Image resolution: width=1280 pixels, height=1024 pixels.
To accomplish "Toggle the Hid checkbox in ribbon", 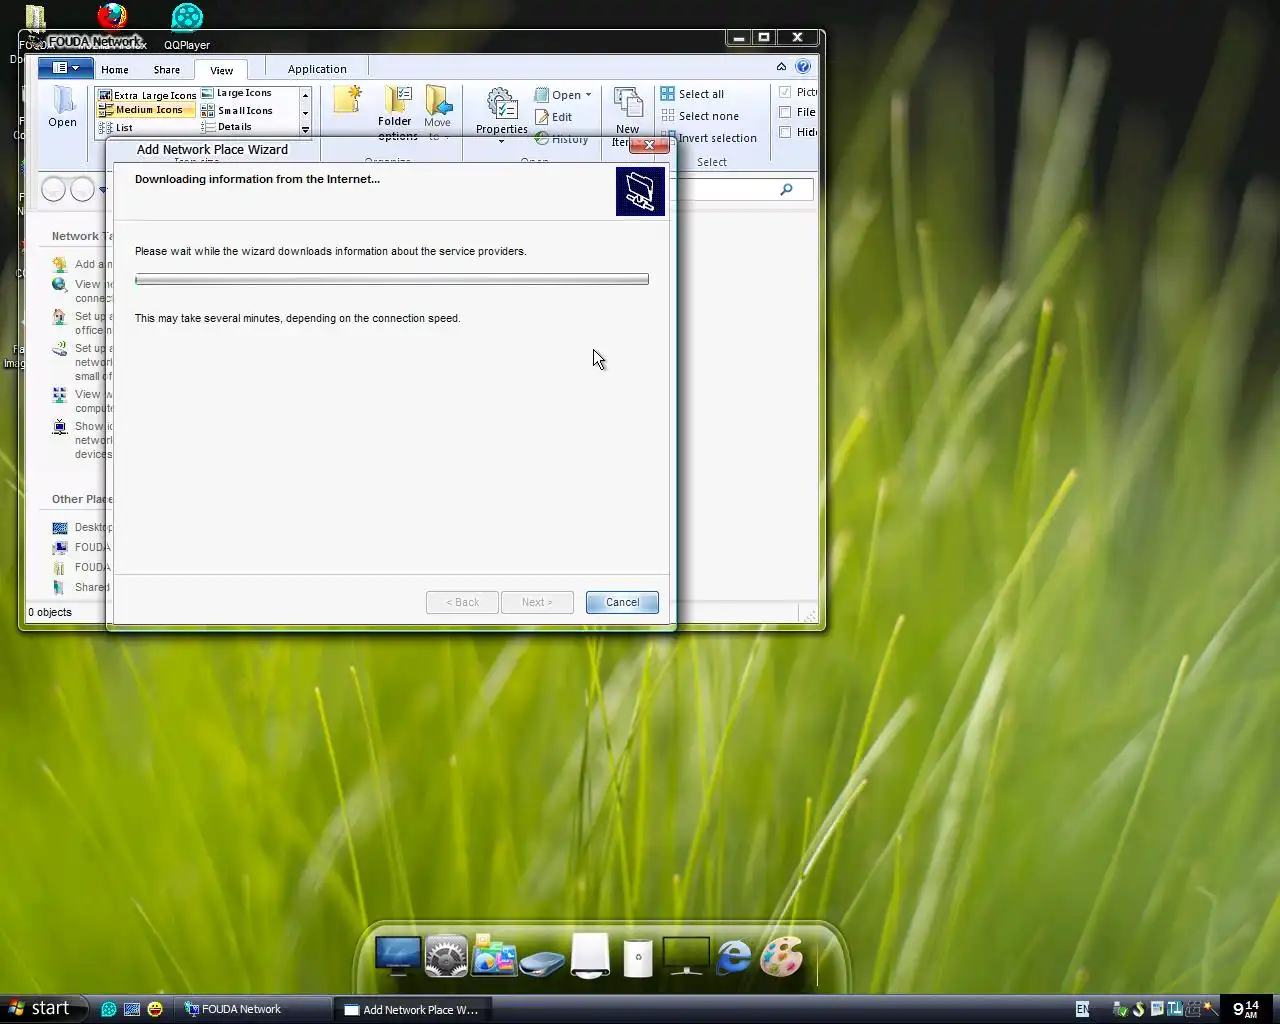I will pos(785,132).
